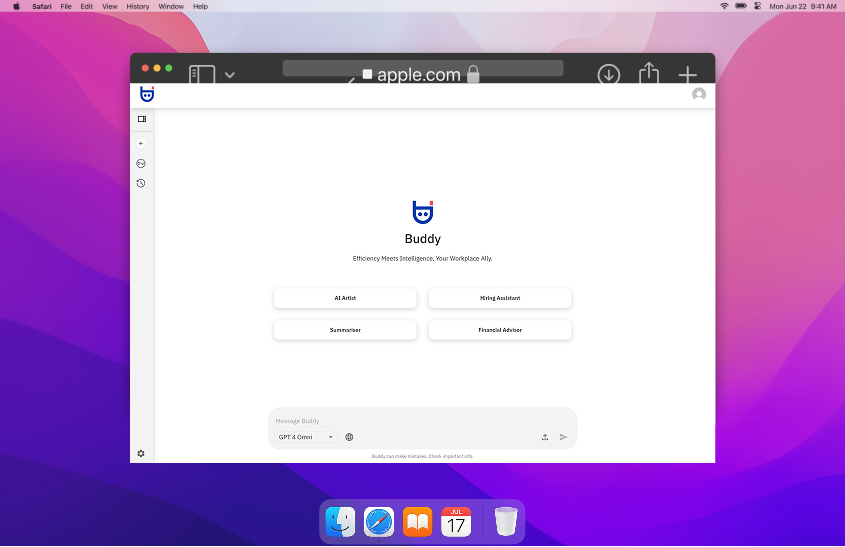Viewport: 845px width, 547px height.
Task: Toggle web search globe icon
Action: [x=349, y=437]
